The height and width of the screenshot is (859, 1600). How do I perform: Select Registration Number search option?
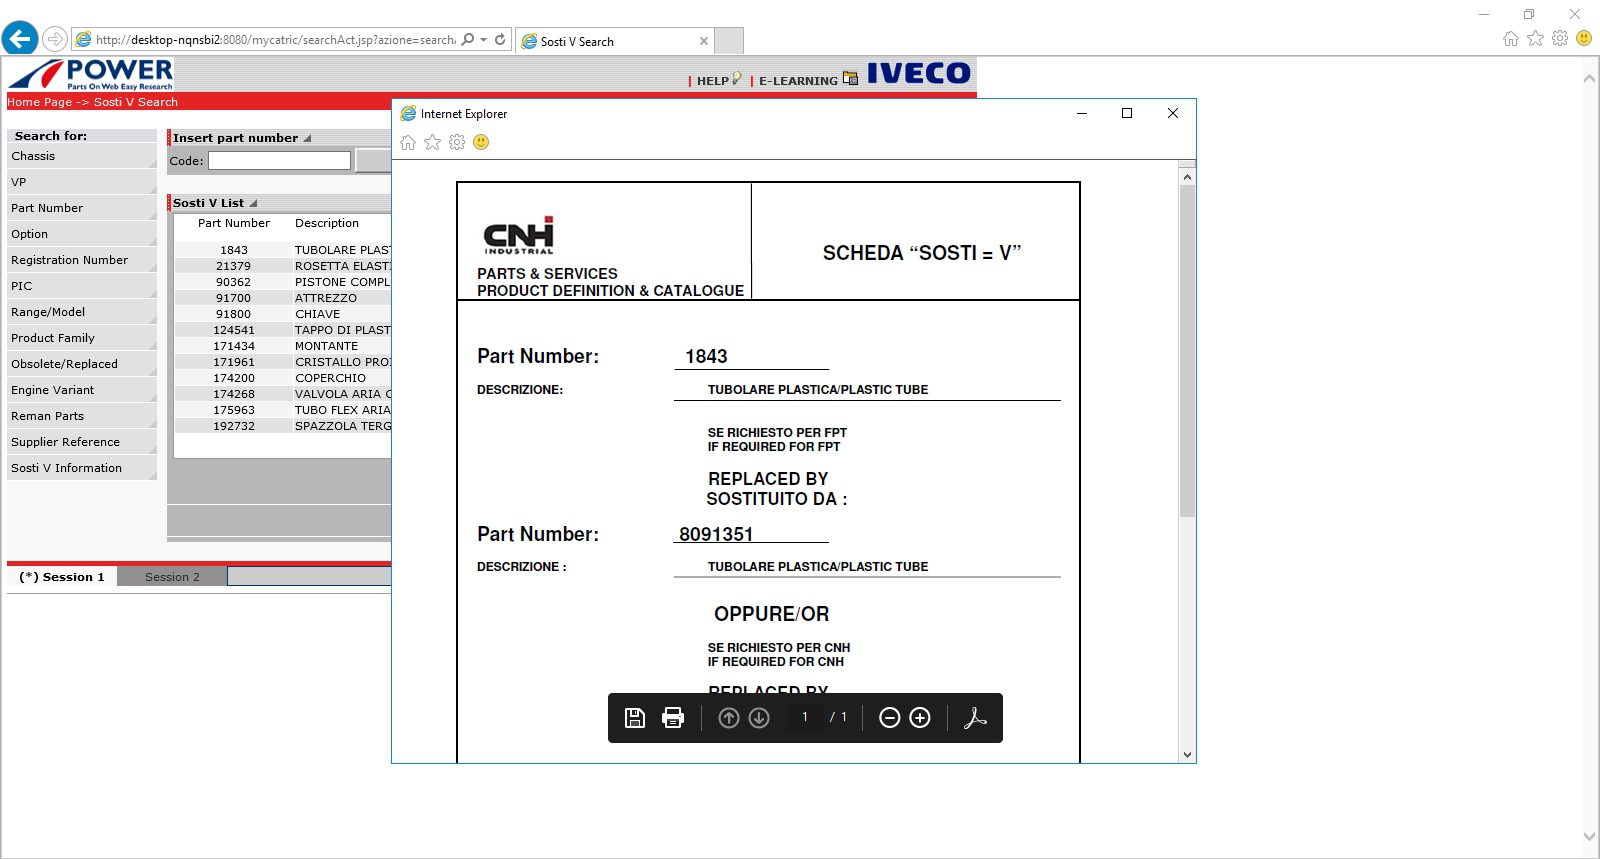(82, 260)
